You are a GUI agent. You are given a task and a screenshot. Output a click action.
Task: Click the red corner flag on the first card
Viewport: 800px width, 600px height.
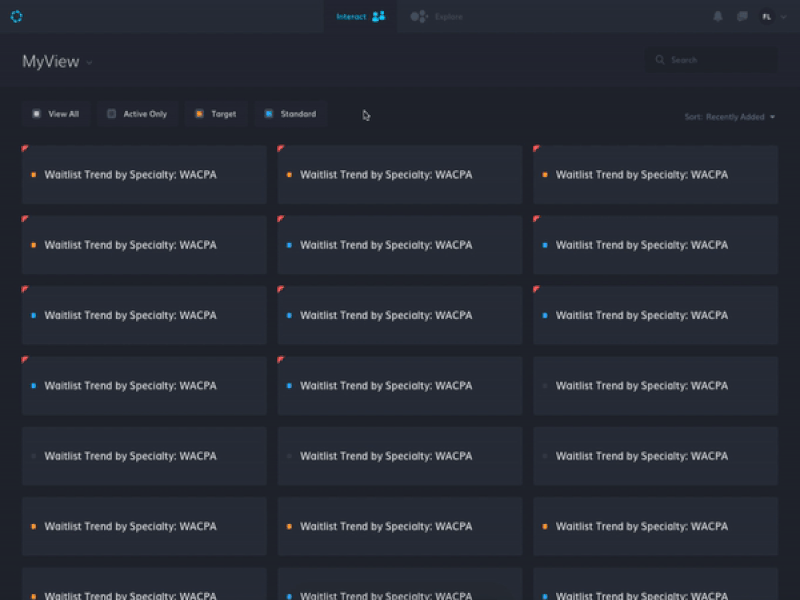(26, 146)
